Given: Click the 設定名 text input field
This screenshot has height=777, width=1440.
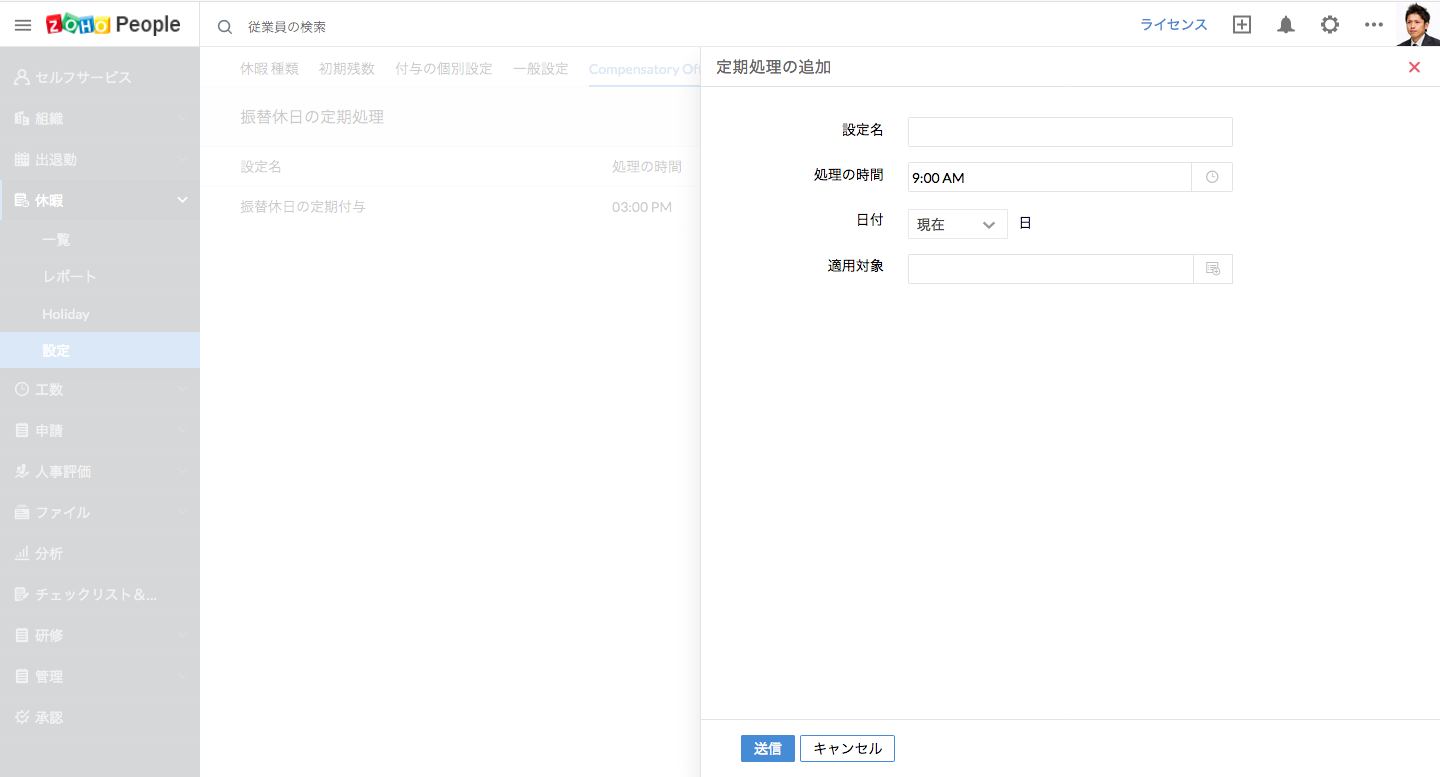Looking at the screenshot, I should [x=1070, y=132].
